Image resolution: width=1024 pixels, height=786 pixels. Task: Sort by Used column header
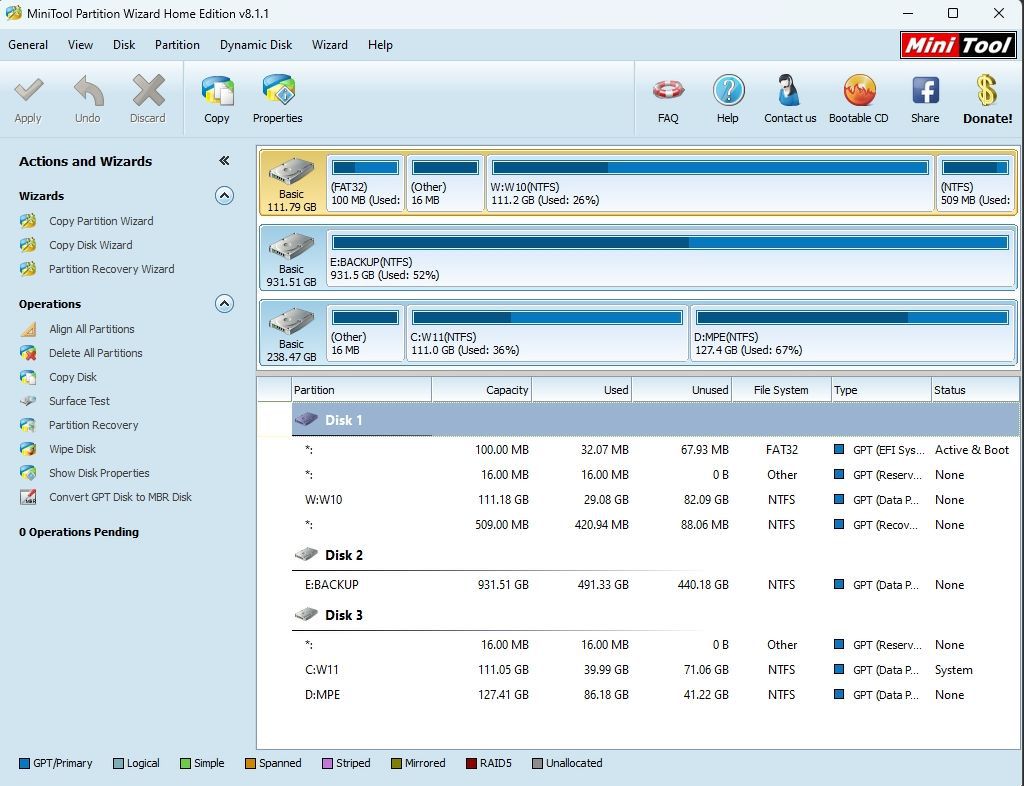tap(582, 390)
